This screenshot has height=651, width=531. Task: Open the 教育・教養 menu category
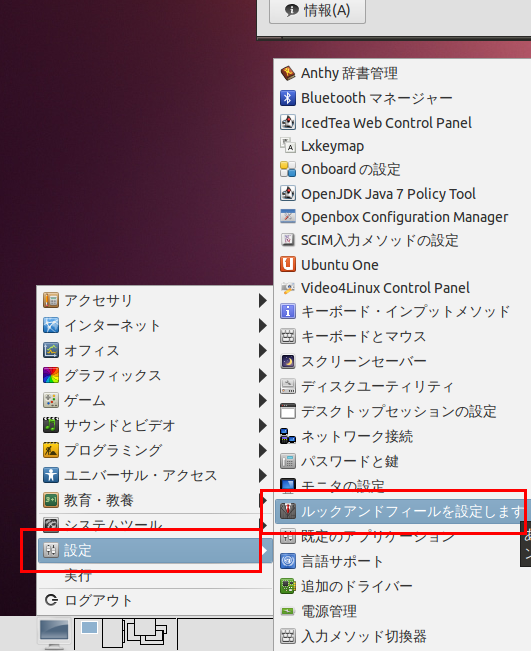click(x=155, y=500)
